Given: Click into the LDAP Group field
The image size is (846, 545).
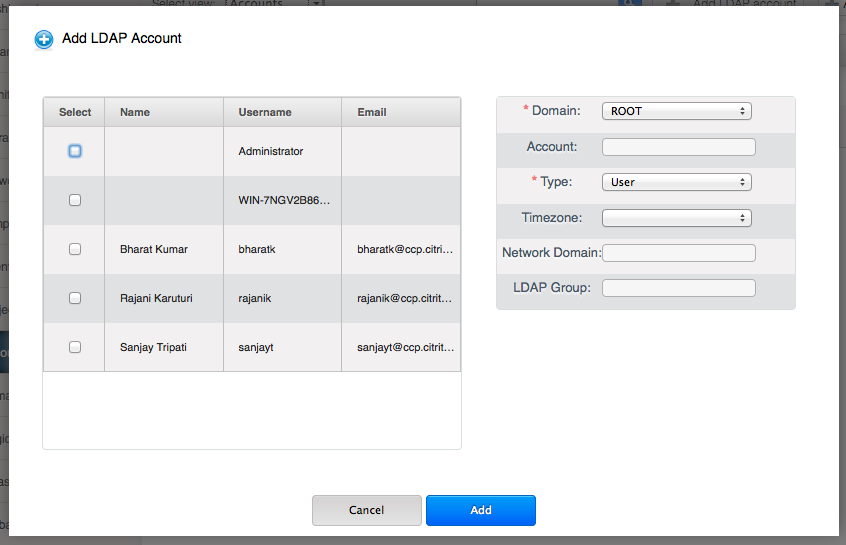Looking at the screenshot, I should (678, 288).
